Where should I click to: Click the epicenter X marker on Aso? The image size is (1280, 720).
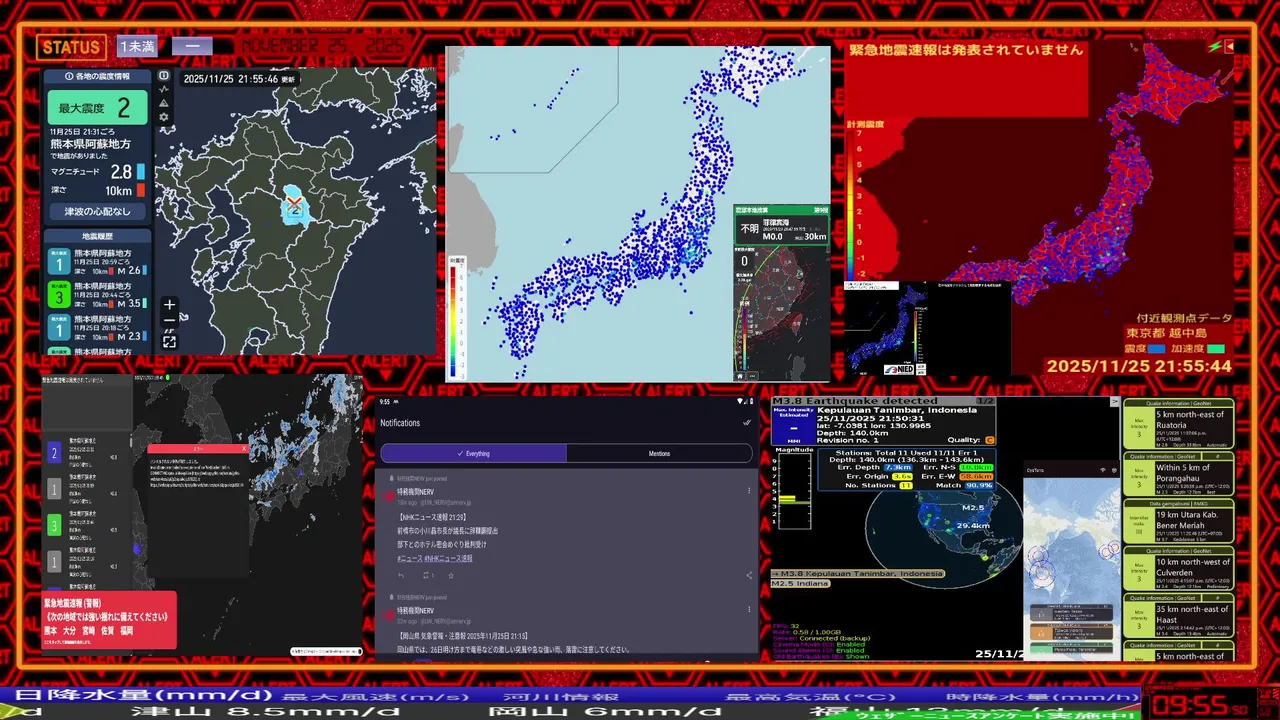pos(294,204)
